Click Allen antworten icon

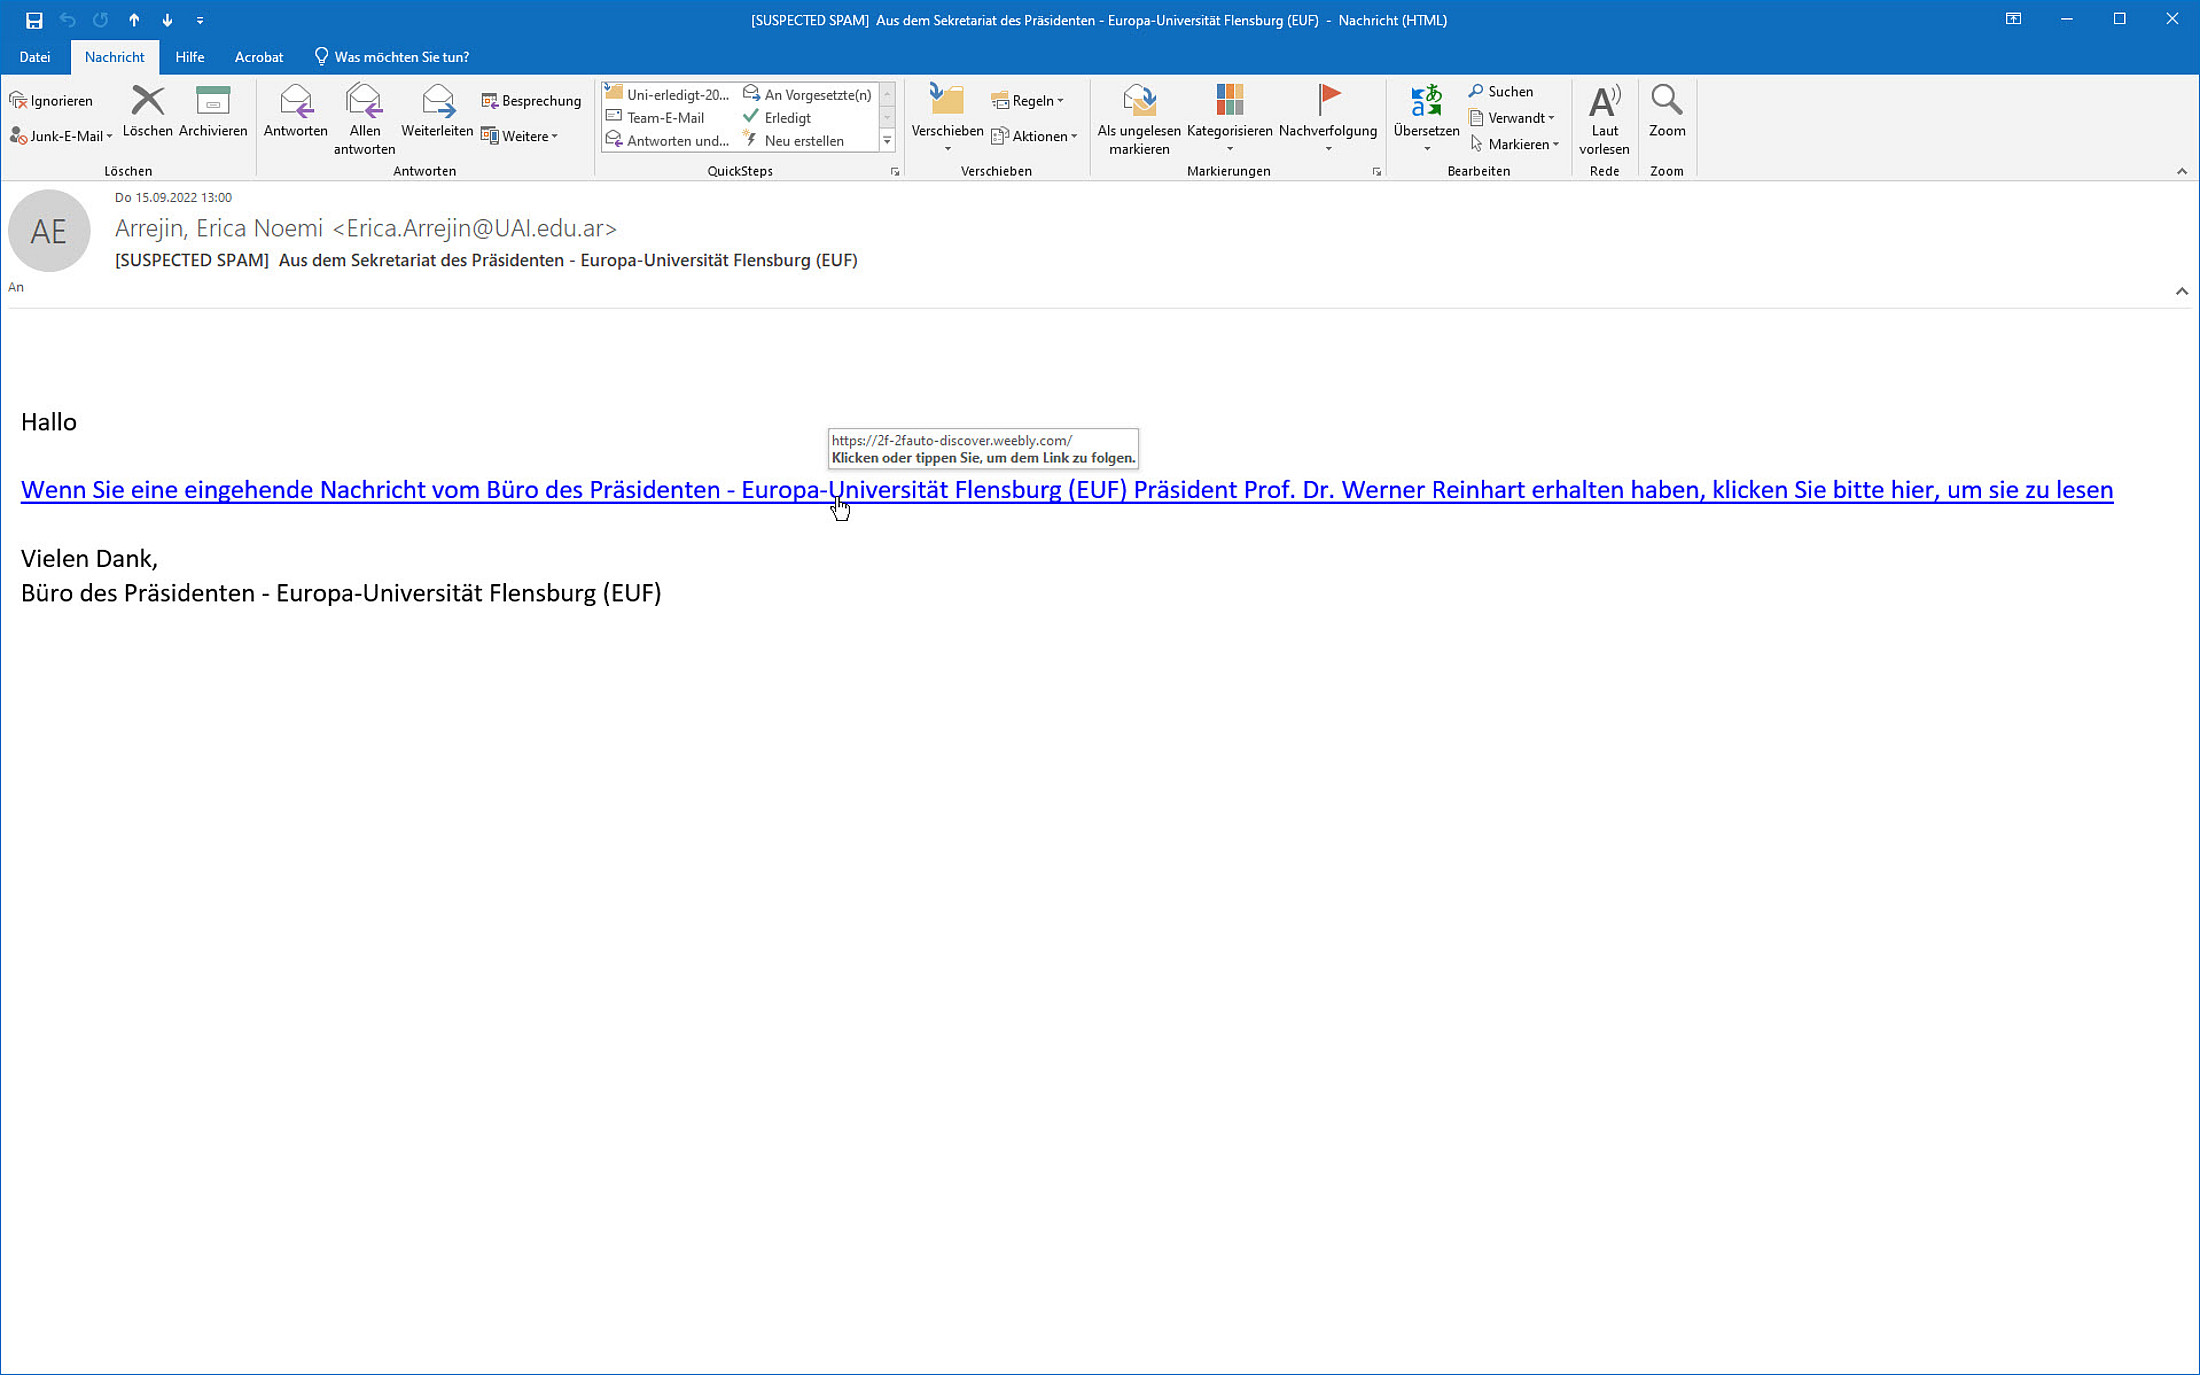364,102
